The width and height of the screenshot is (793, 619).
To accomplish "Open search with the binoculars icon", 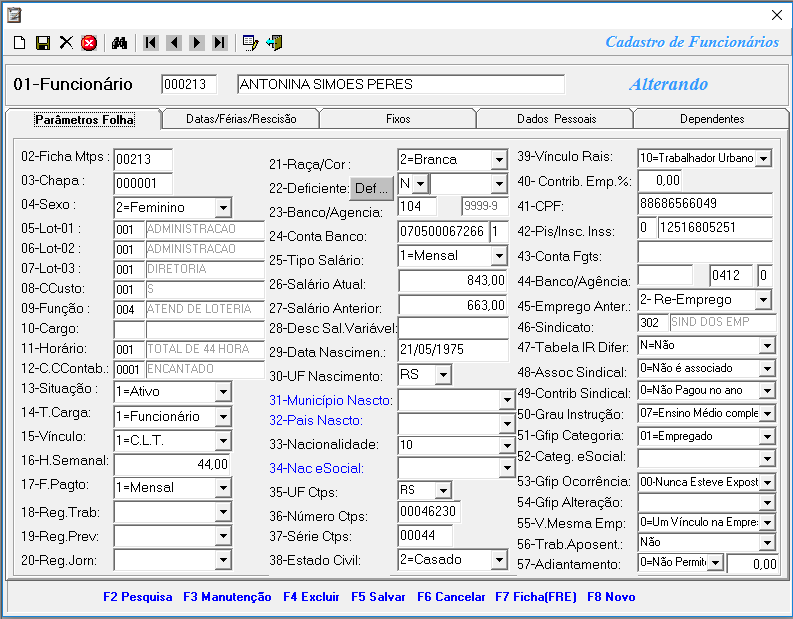I will [119, 43].
